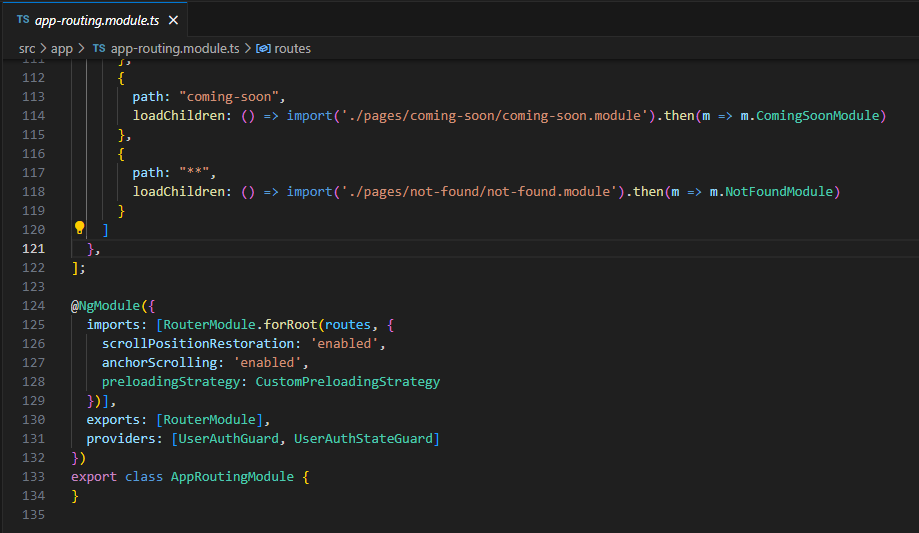Open the app breadcrumb segment
The height and width of the screenshot is (533, 919).
[x=62, y=49]
